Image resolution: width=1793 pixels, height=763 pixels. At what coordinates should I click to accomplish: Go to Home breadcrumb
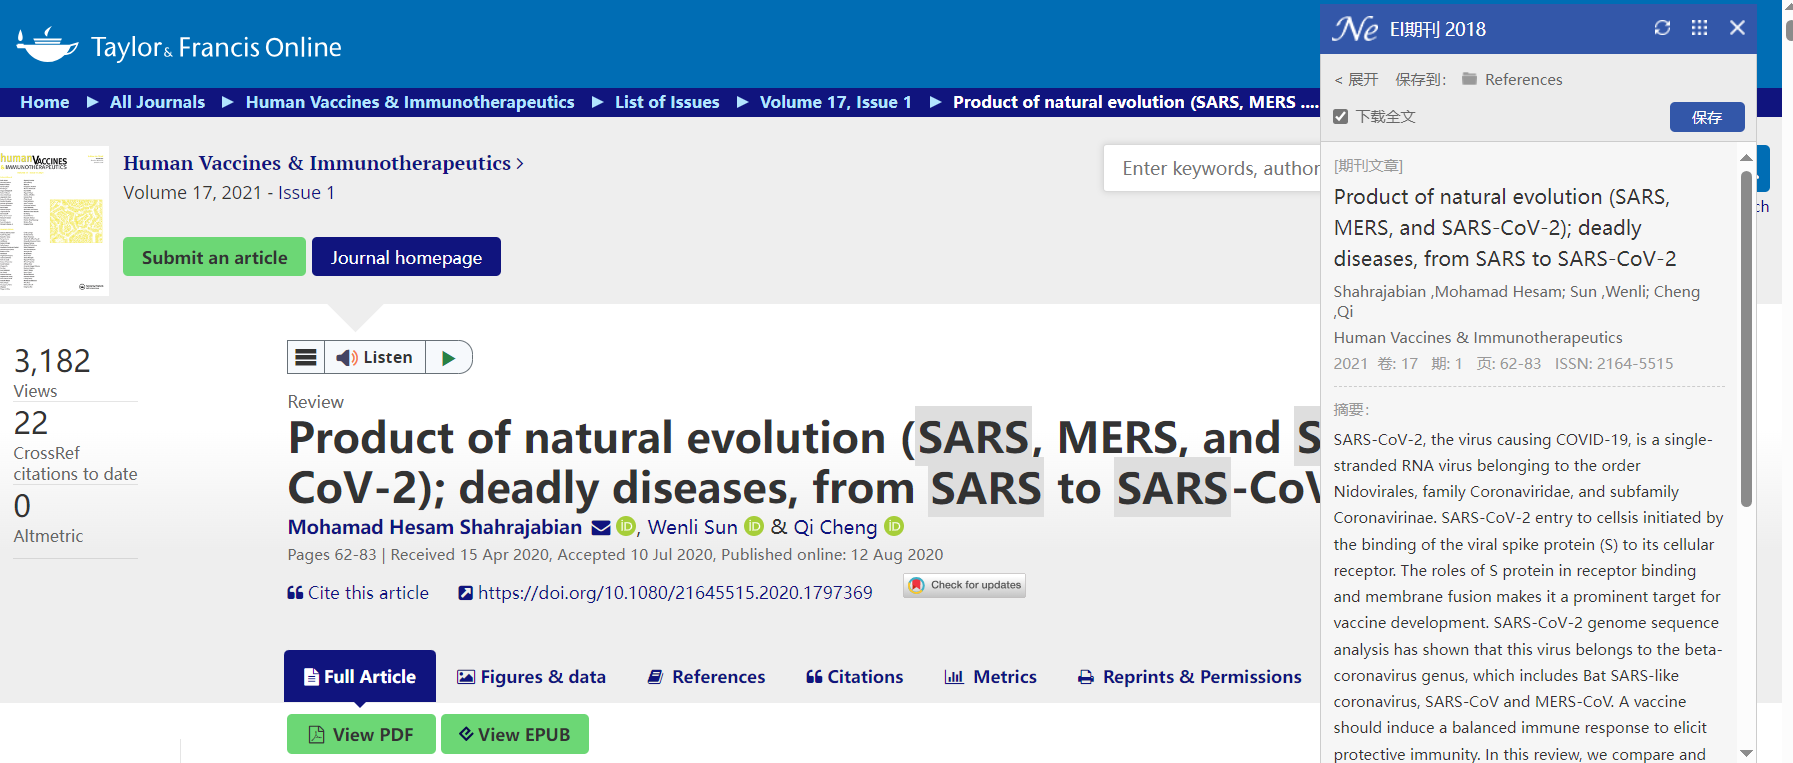[x=45, y=102]
